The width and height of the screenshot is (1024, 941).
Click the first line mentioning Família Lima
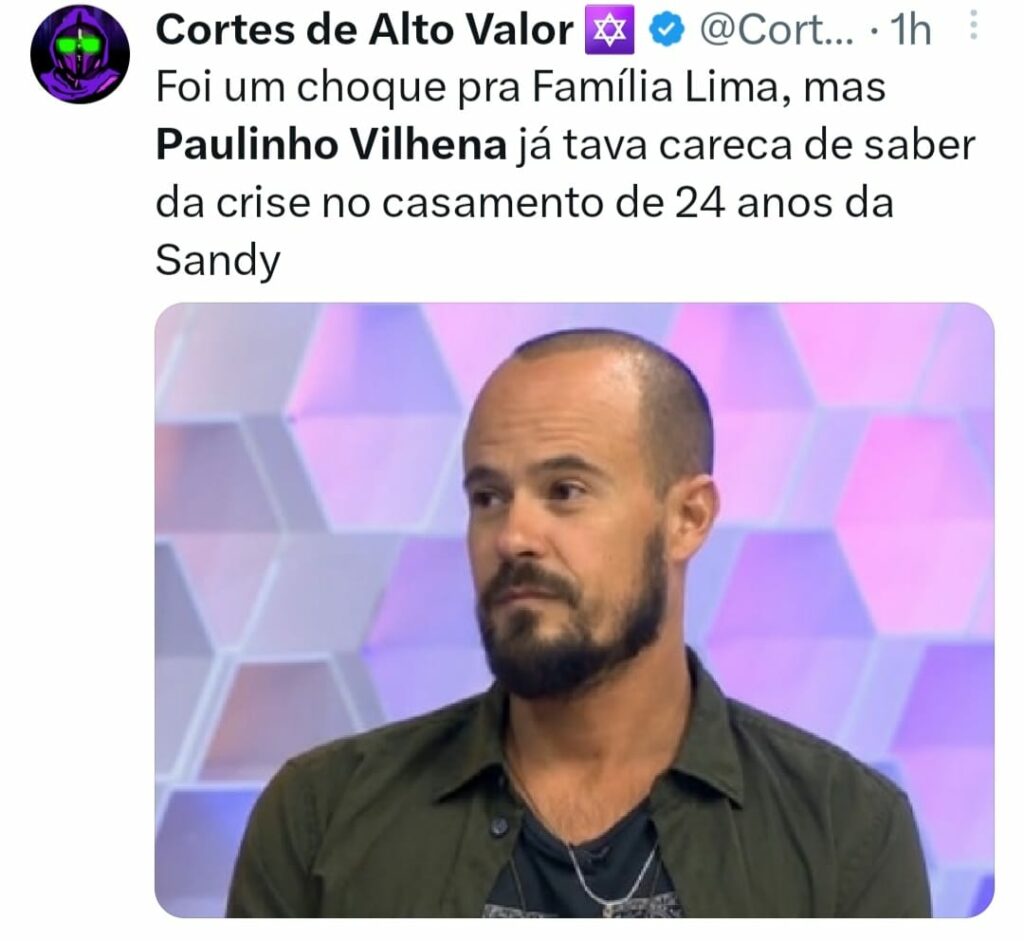[x=520, y=87]
